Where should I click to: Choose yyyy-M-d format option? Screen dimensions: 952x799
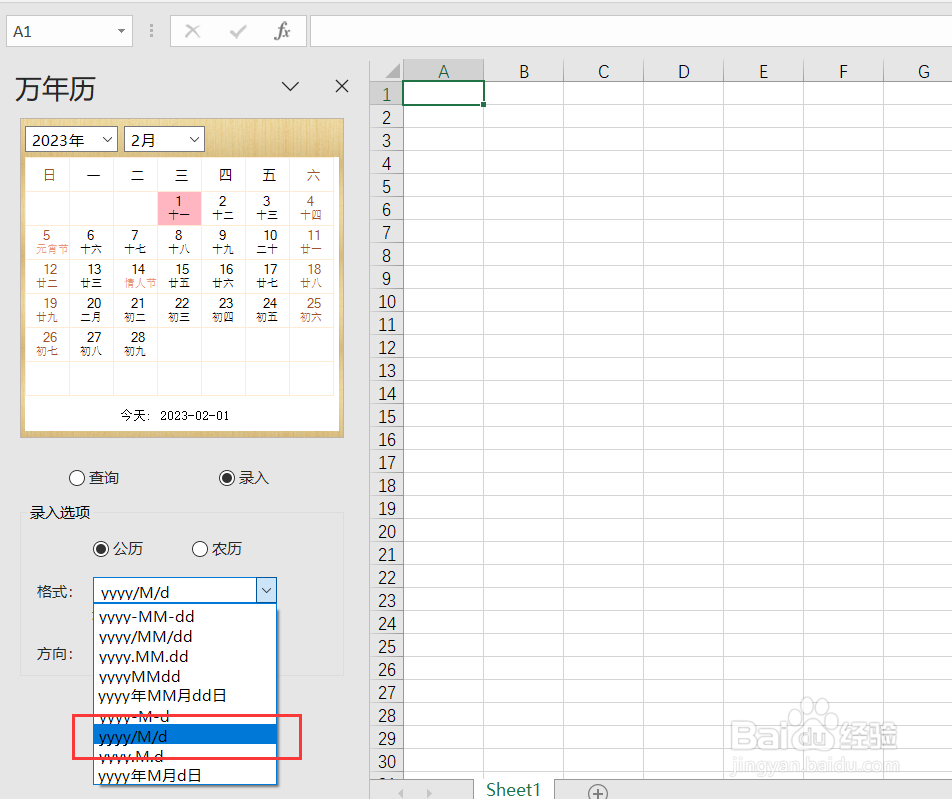(x=185, y=716)
